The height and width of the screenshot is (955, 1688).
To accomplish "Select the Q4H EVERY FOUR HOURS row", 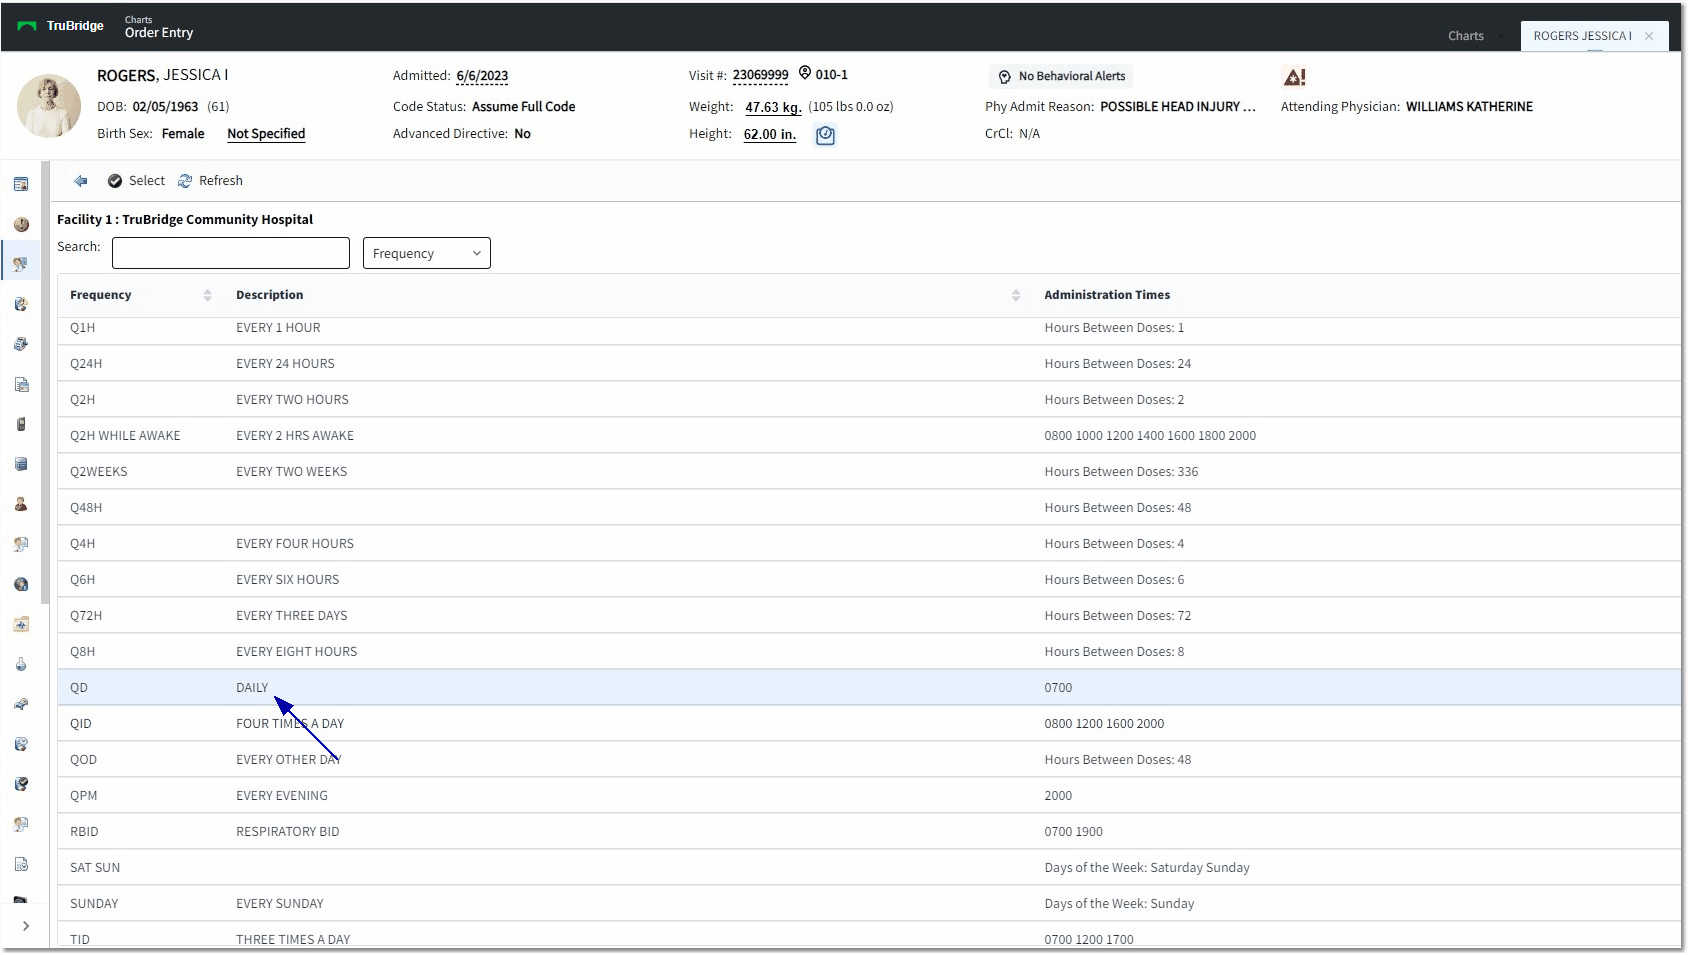I will click(x=869, y=543).
